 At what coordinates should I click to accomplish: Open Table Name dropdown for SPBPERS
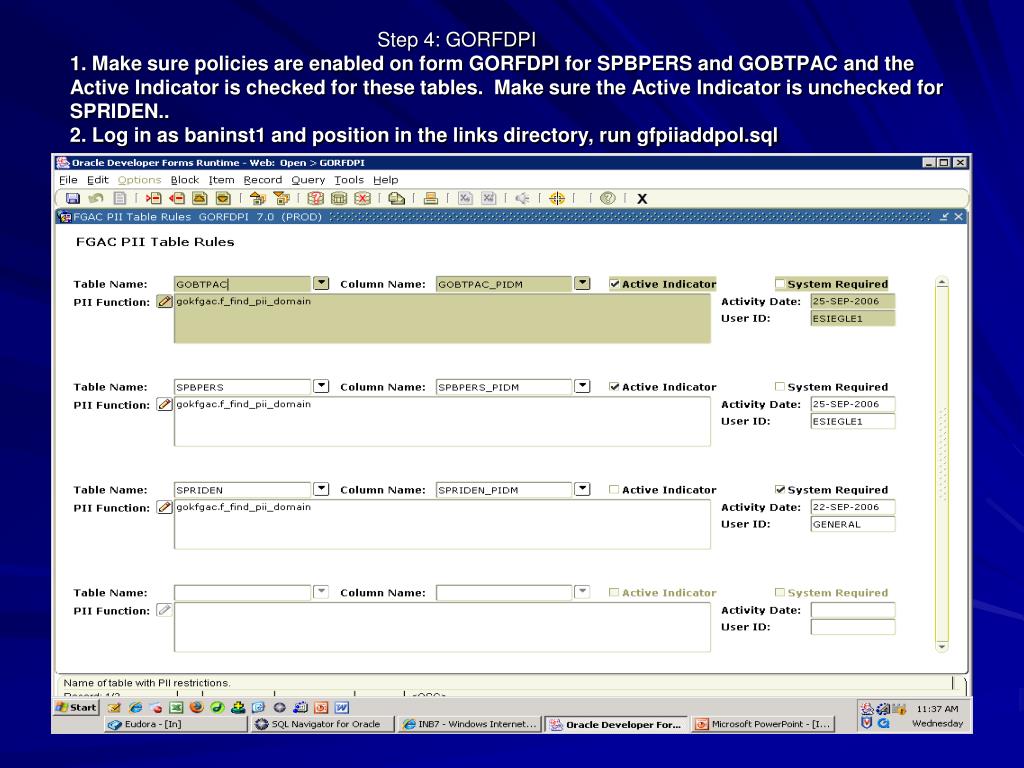point(321,387)
